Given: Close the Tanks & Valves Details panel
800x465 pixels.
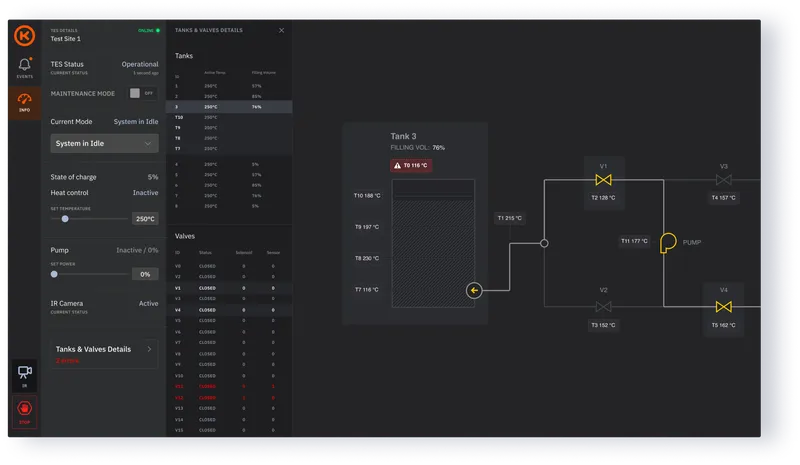Looking at the screenshot, I should pyautogui.click(x=282, y=31).
